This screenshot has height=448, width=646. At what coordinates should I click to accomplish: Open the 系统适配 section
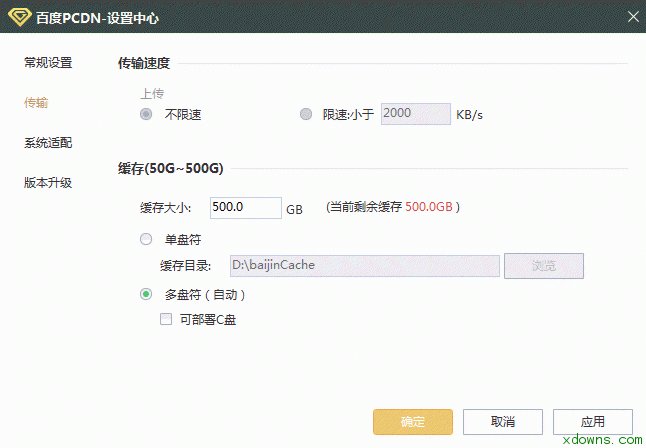point(48,143)
